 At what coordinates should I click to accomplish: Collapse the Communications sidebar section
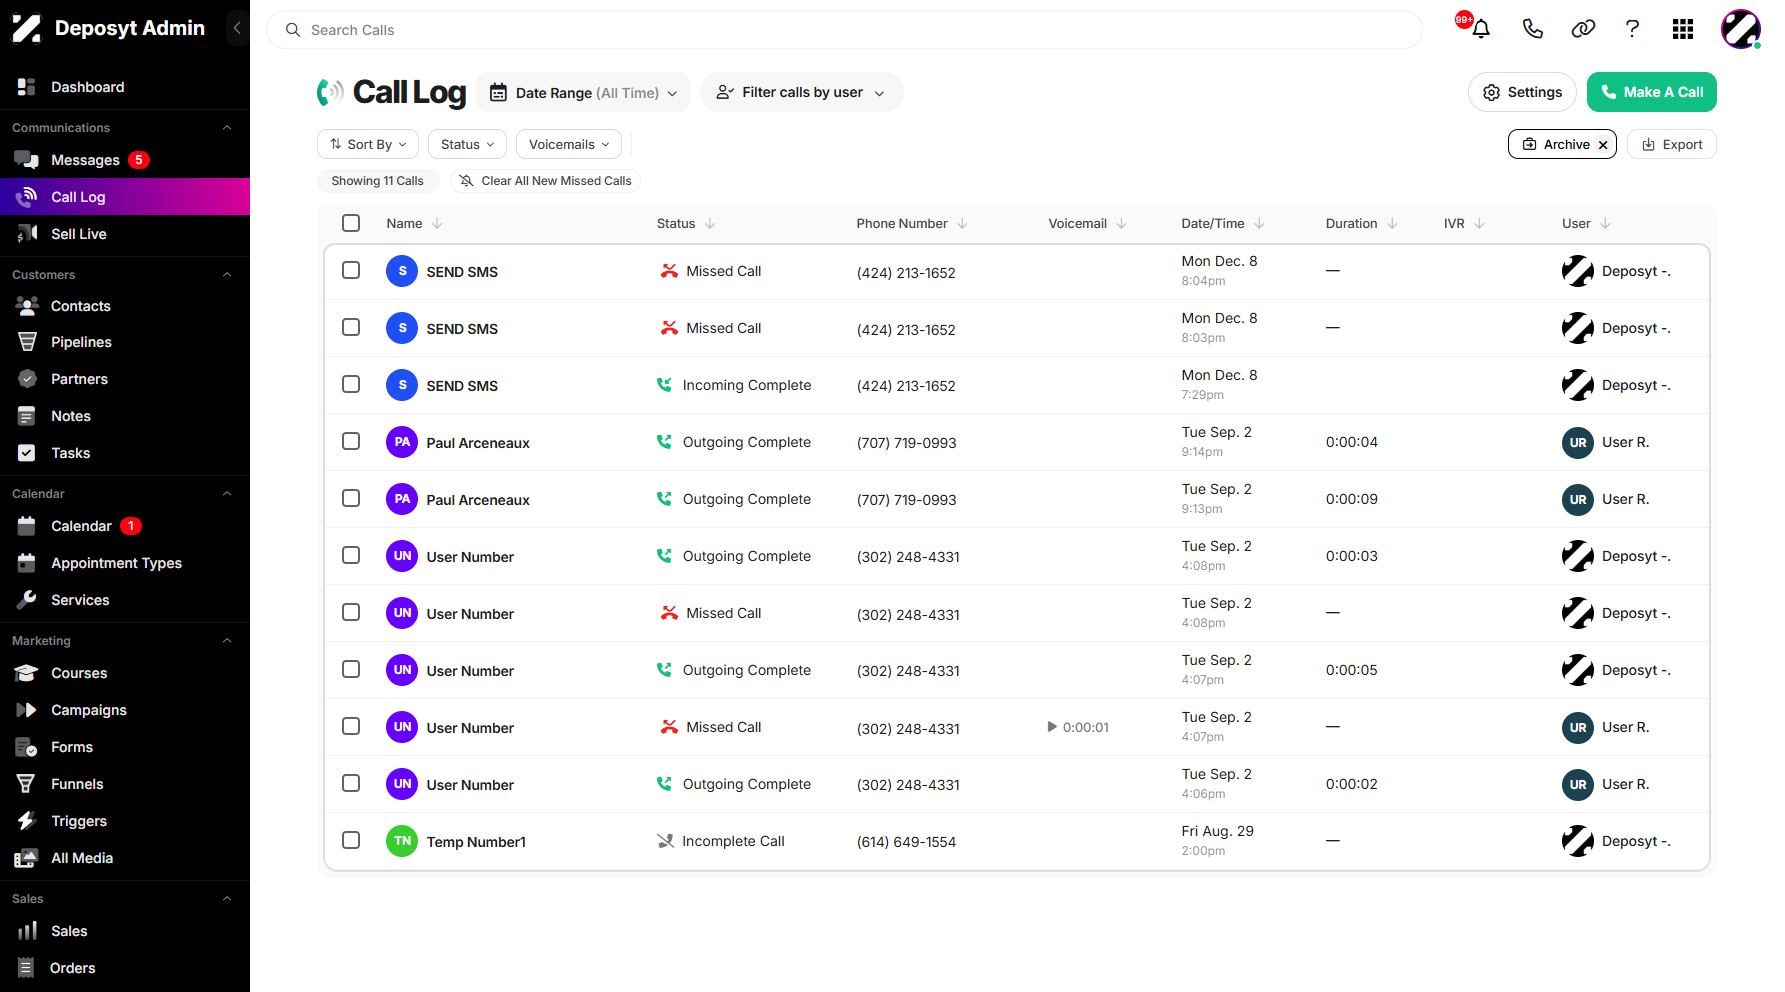point(227,128)
